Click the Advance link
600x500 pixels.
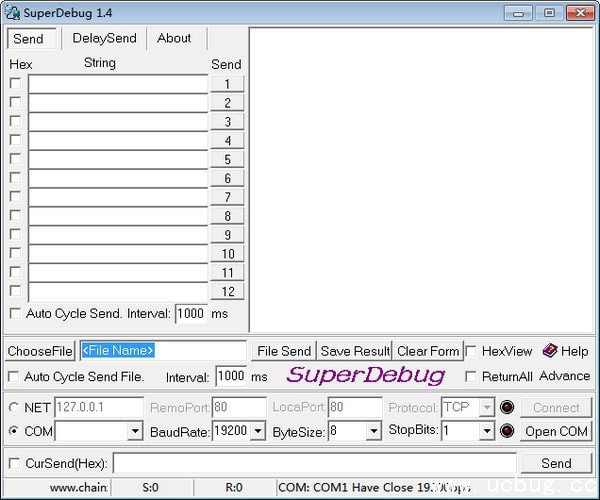(x=565, y=376)
